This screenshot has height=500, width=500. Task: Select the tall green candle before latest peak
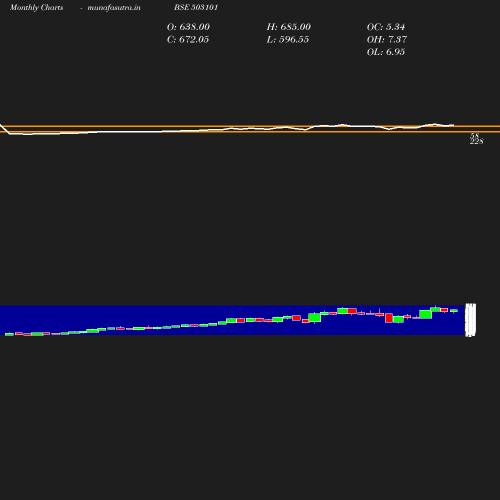(x=426, y=314)
